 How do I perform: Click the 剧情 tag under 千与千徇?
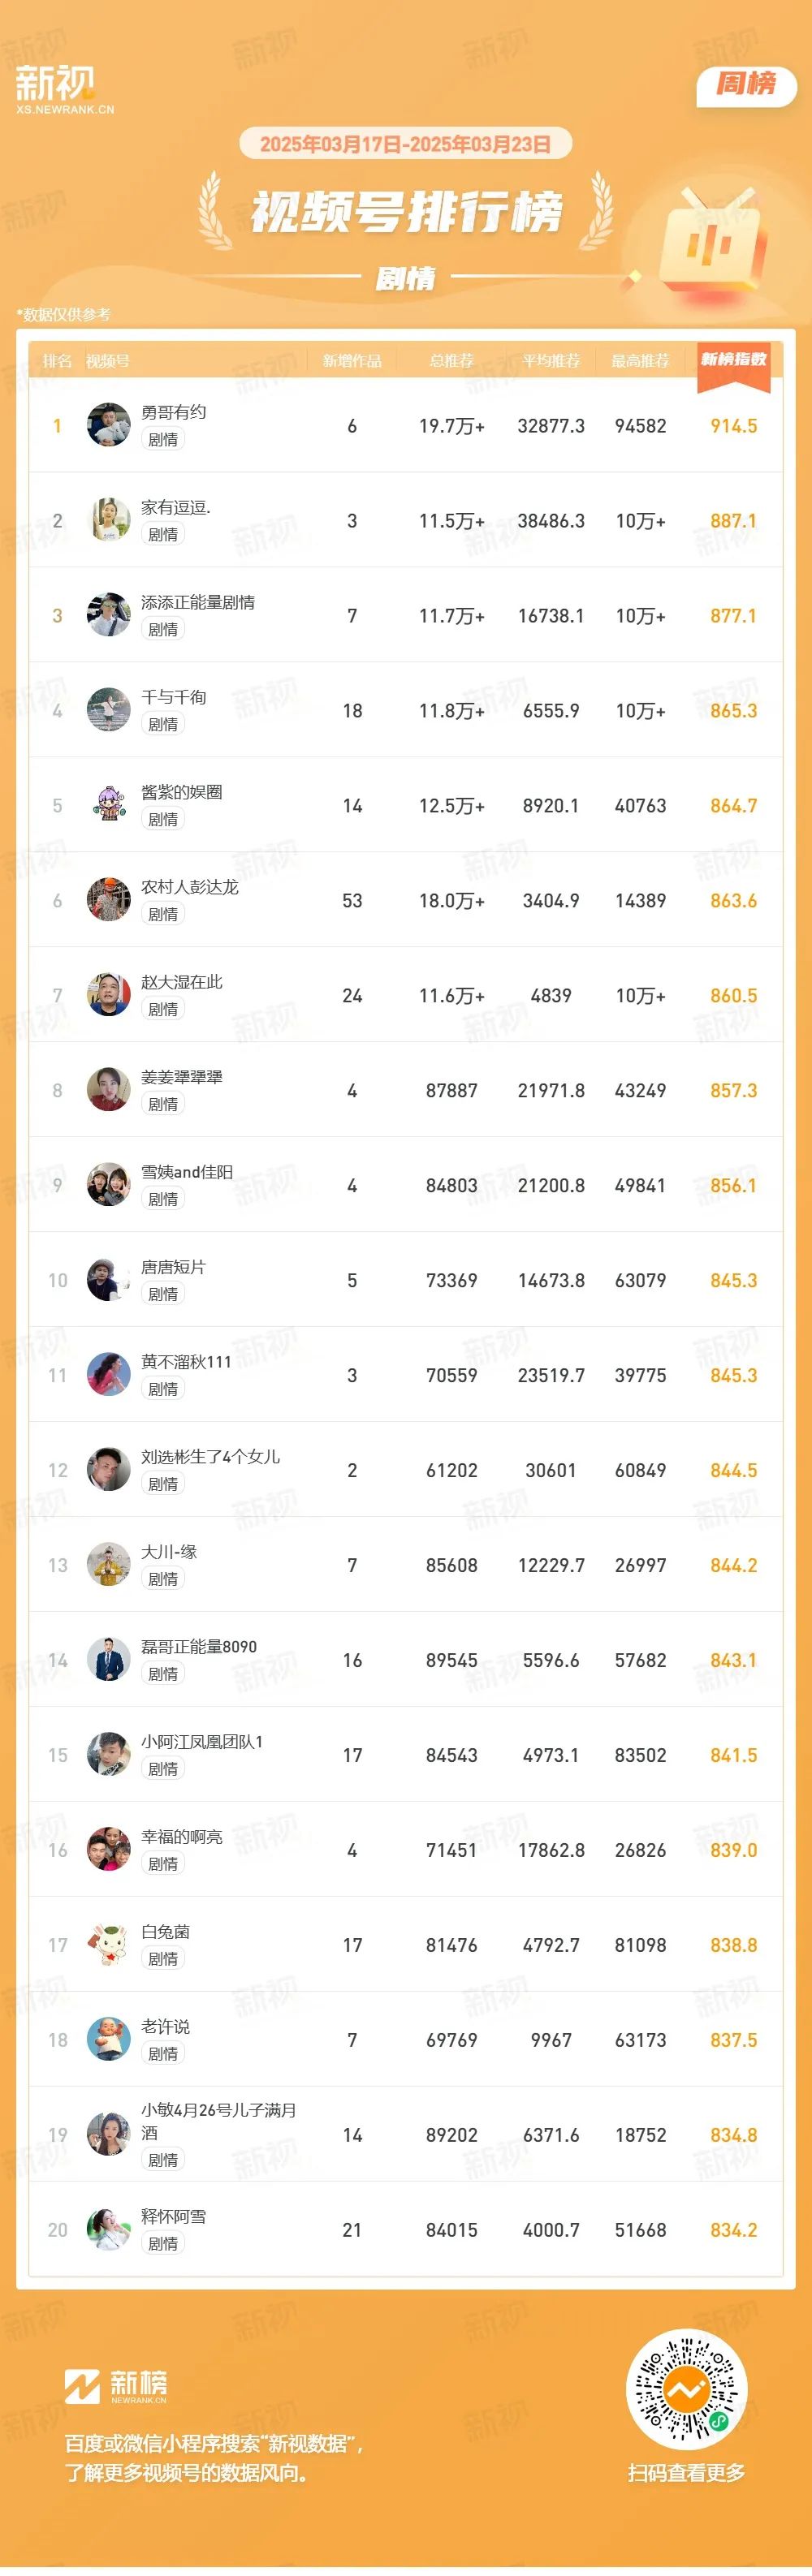(x=163, y=724)
